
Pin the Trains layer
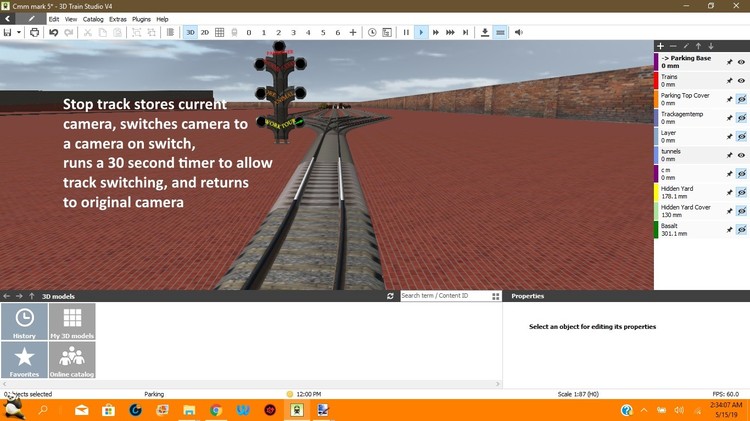click(x=729, y=81)
